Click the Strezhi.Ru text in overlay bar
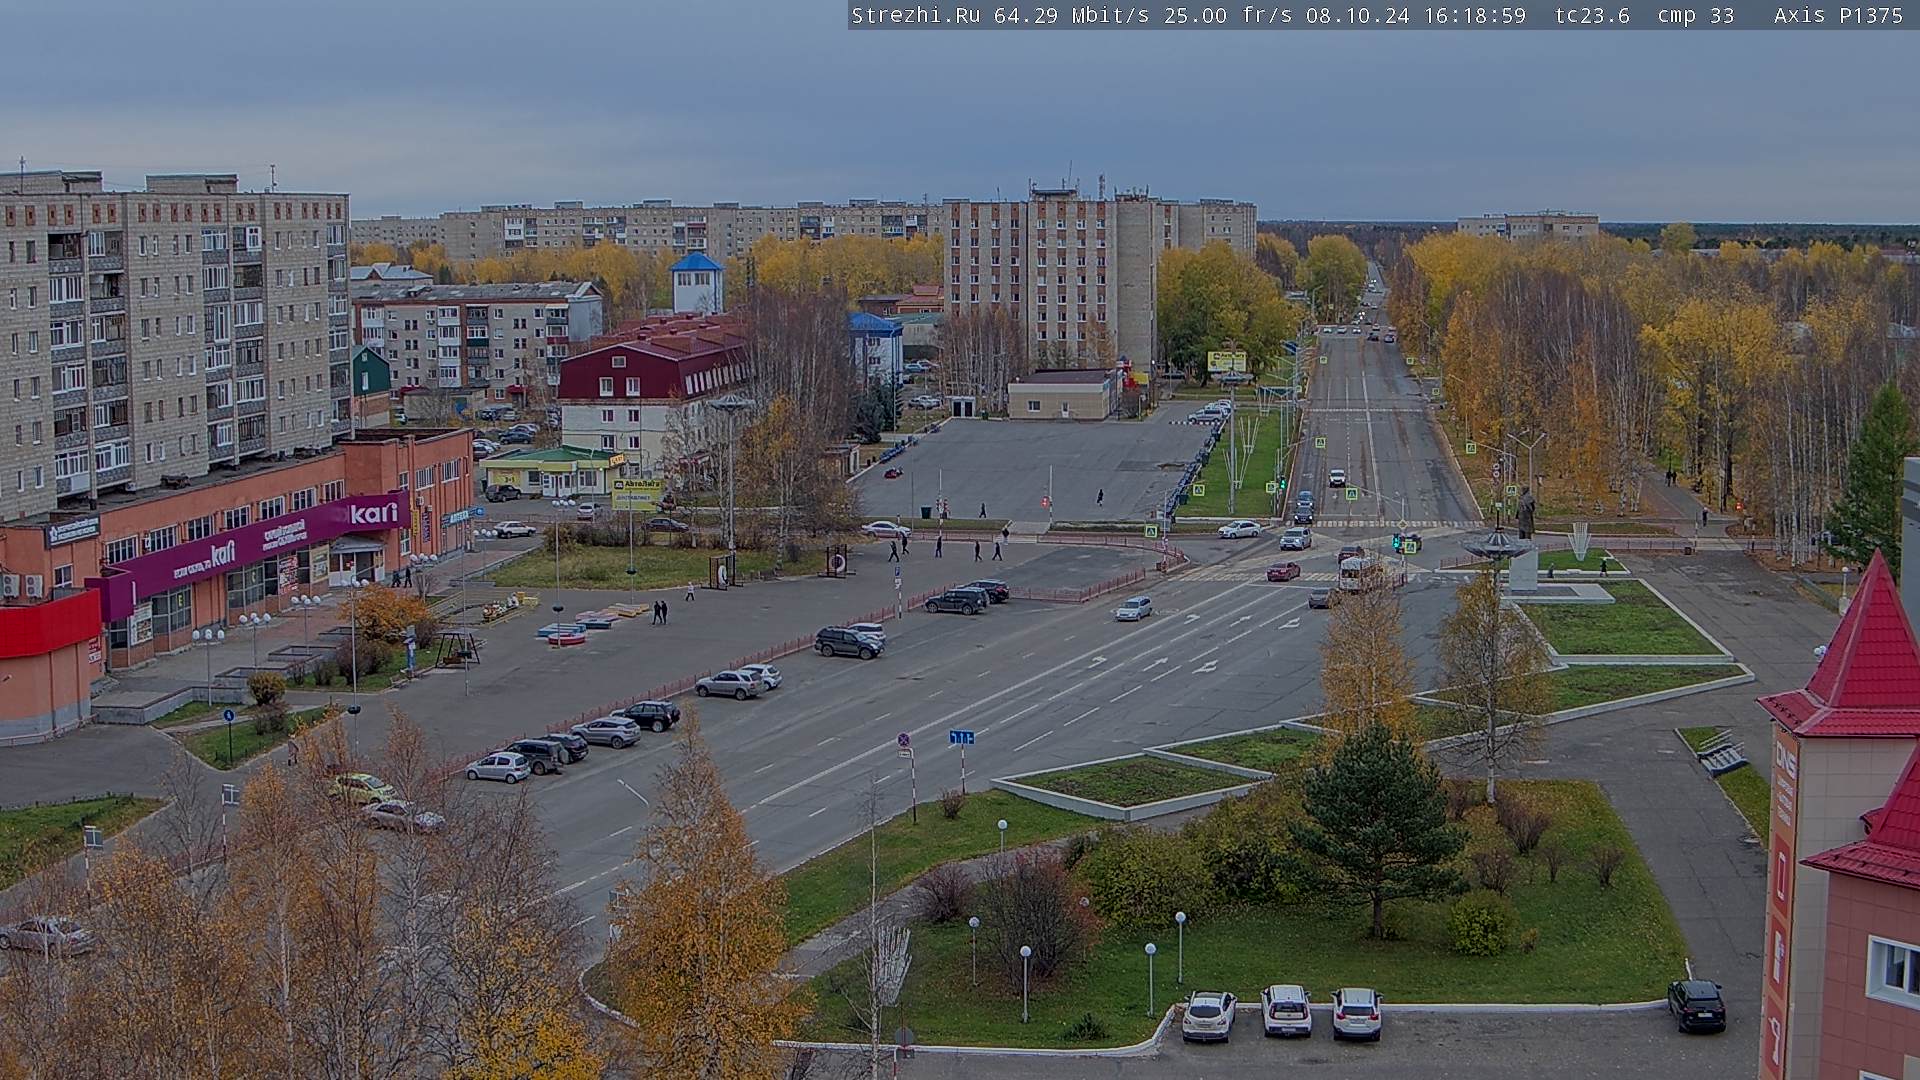This screenshot has width=1920, height=1080. pos(915,15)
